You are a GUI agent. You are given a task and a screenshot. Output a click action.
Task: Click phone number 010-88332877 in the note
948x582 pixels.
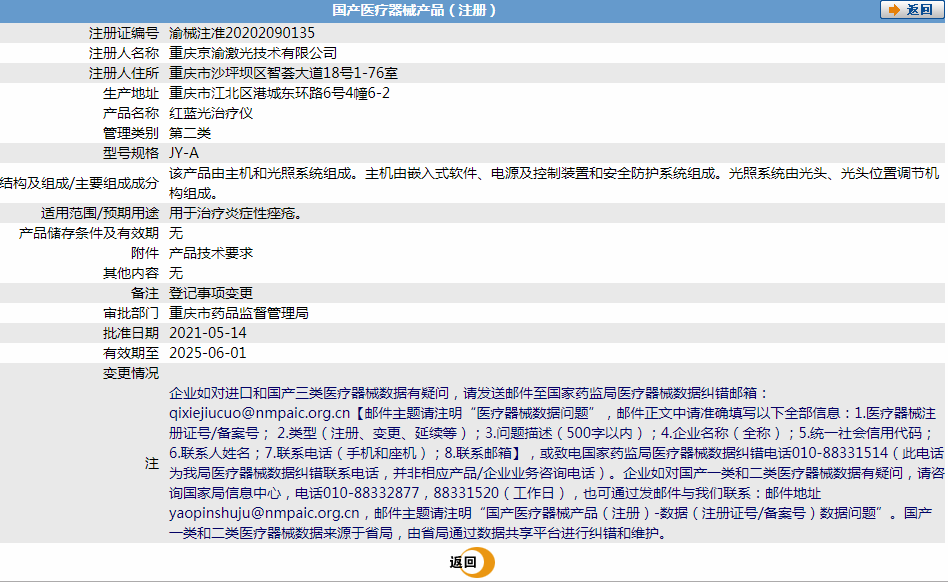tap(371, 493)
